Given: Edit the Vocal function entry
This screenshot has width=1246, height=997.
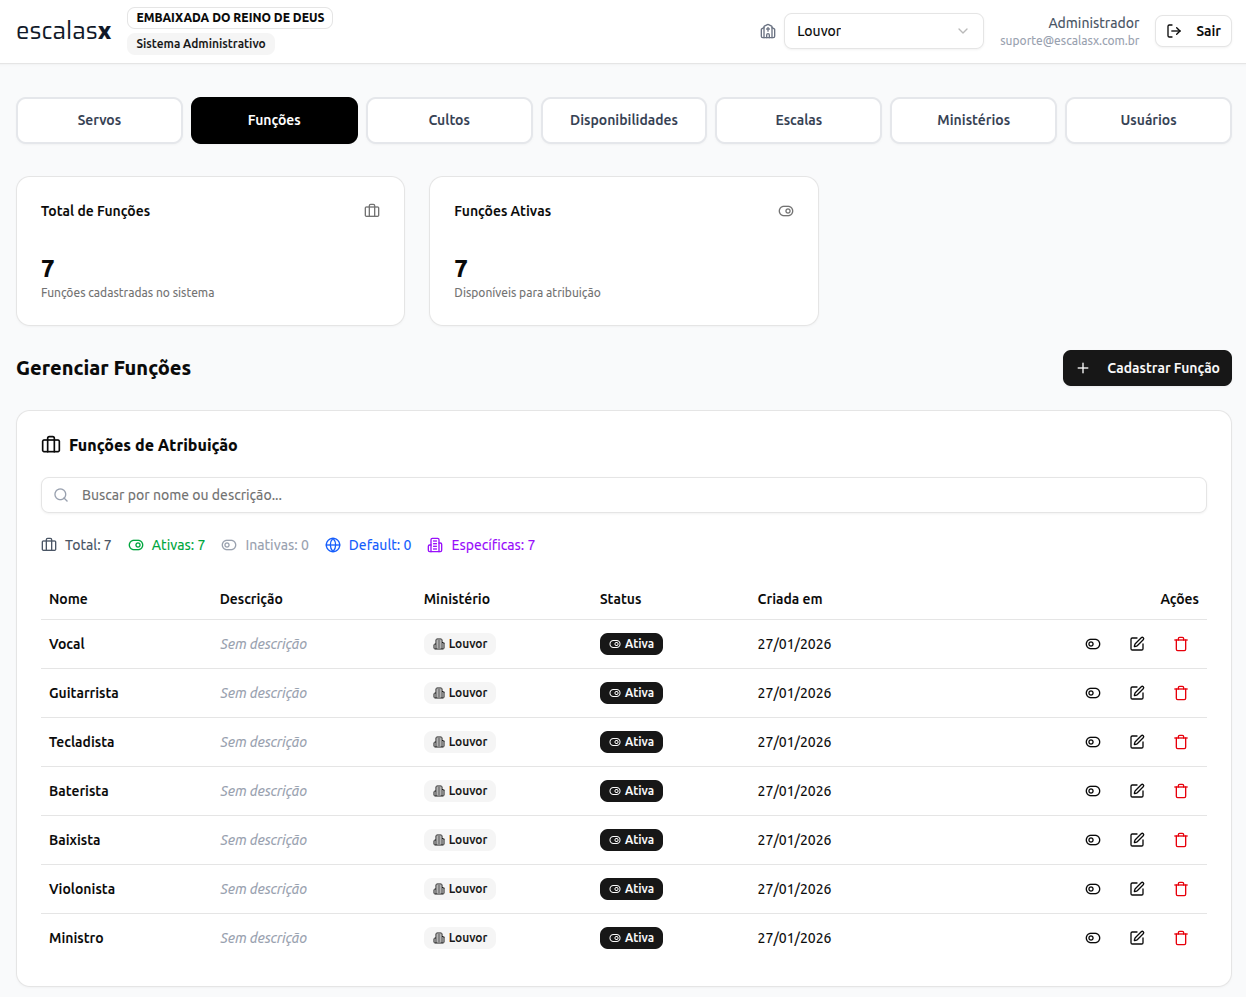Looking at the screenshot, I should [x=1137, y=644].
